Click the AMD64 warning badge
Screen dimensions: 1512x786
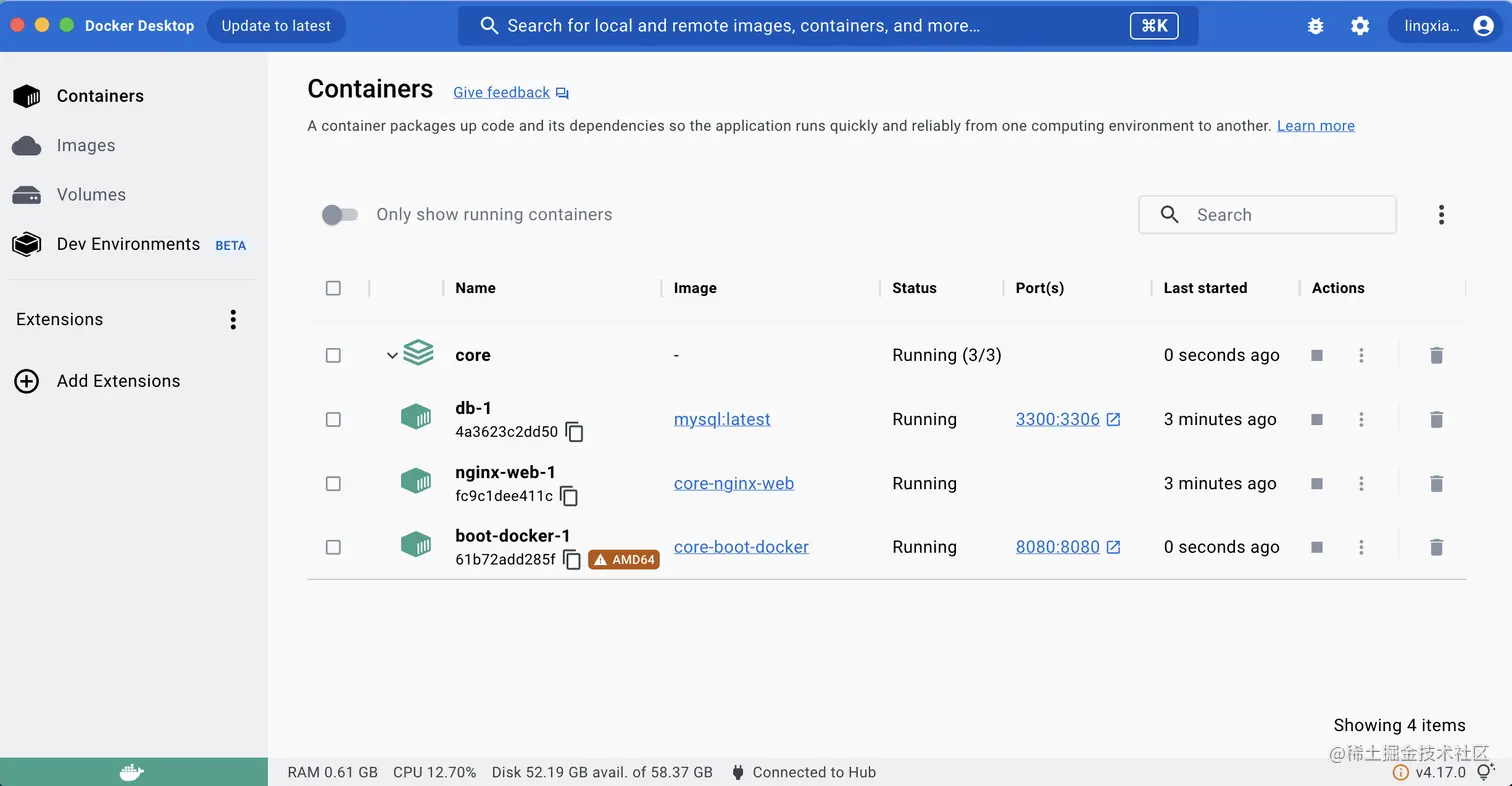click(x=624, y=560)
